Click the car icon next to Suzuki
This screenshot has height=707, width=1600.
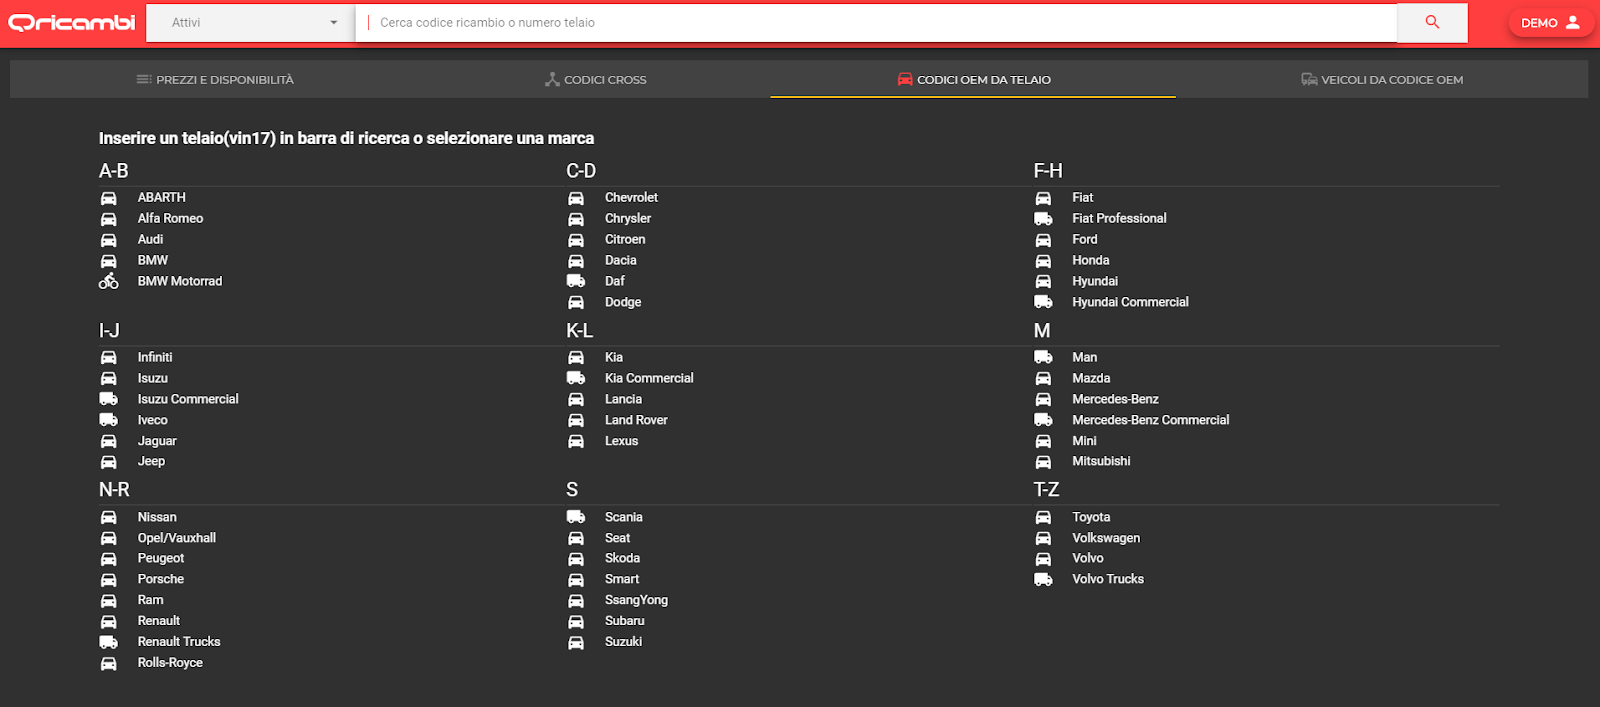coord(576,642)
